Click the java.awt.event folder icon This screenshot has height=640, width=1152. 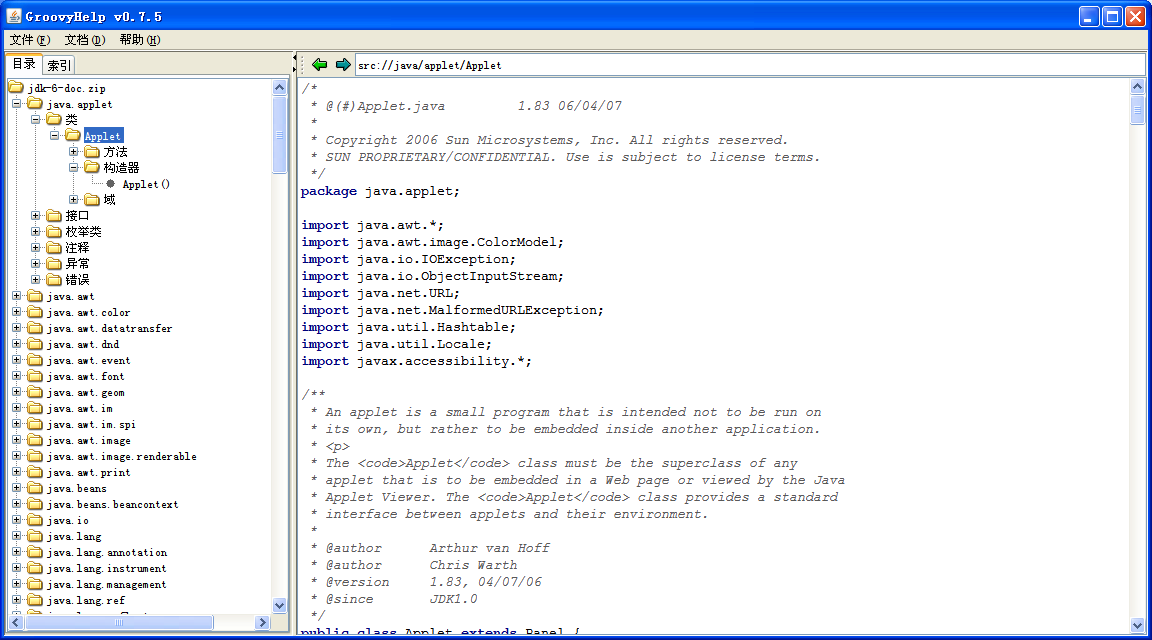[35, 360]
